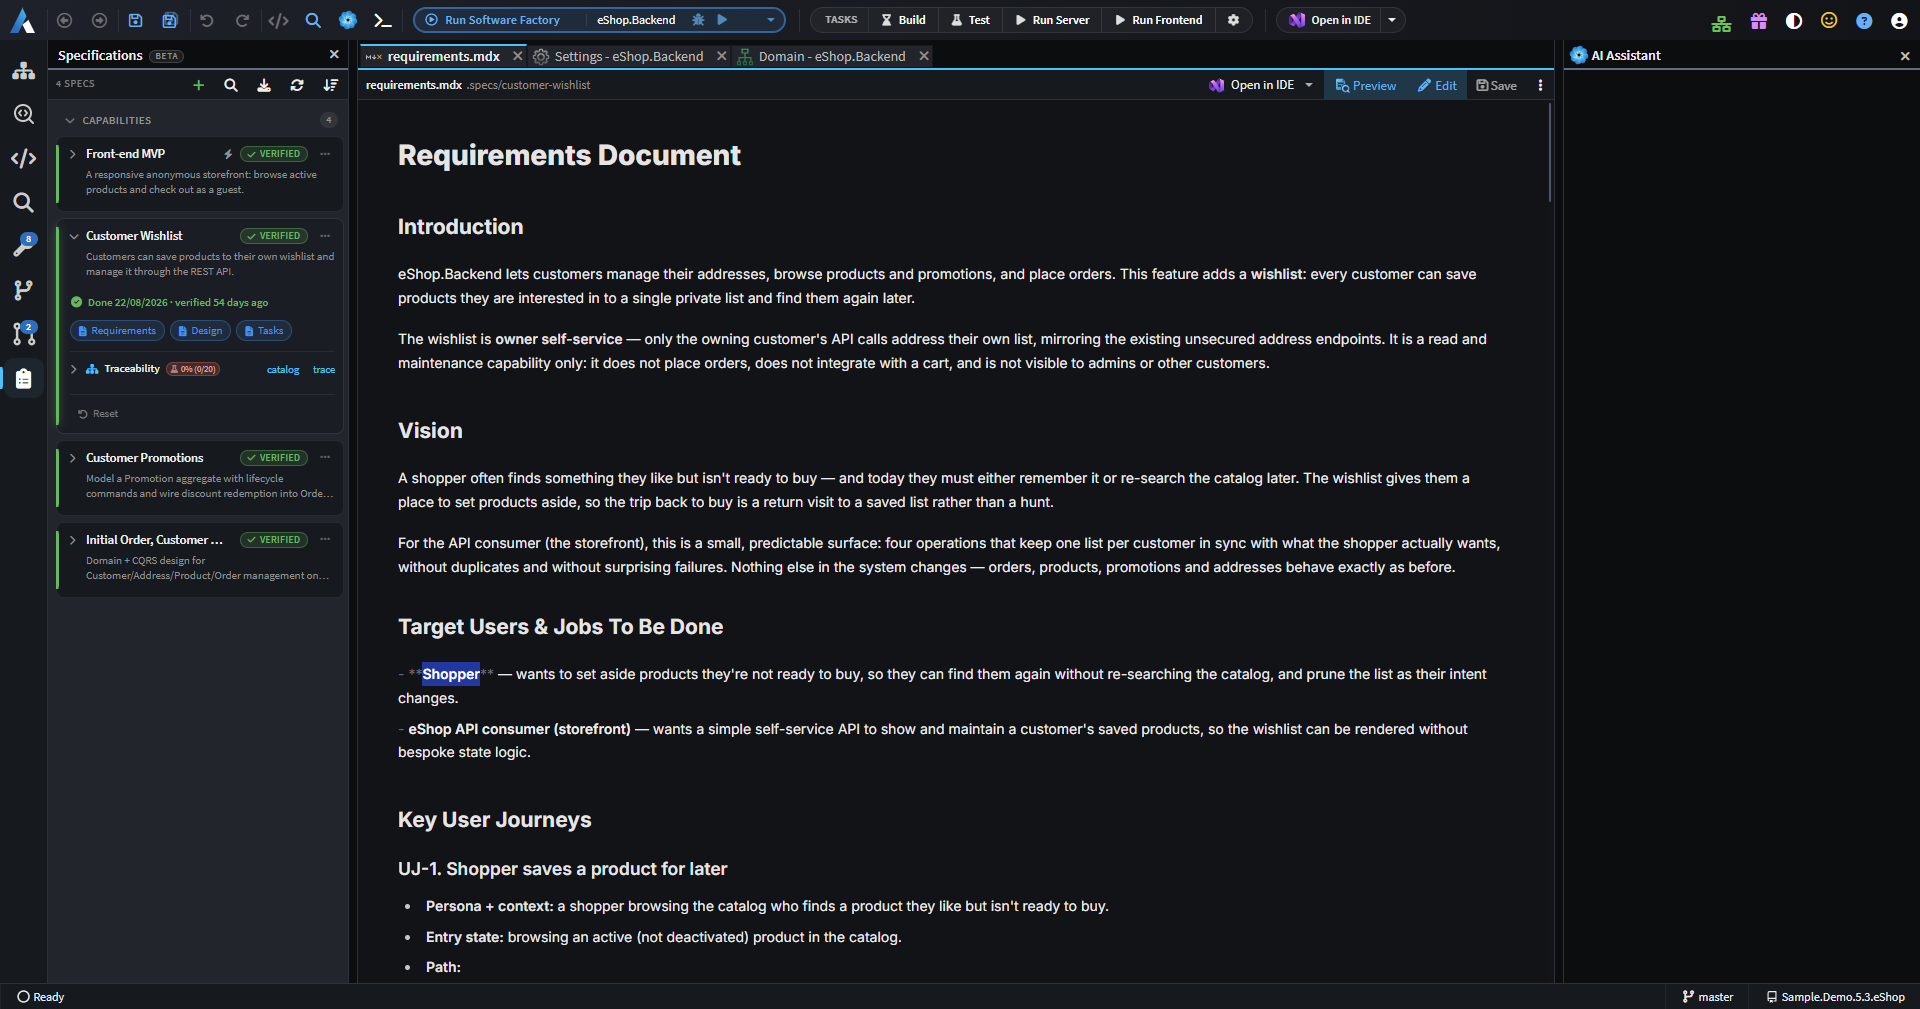The height and width of the screenshot is (1009, 1920).
Task: Collapse the Capabilities group
Action: point(70,120)
